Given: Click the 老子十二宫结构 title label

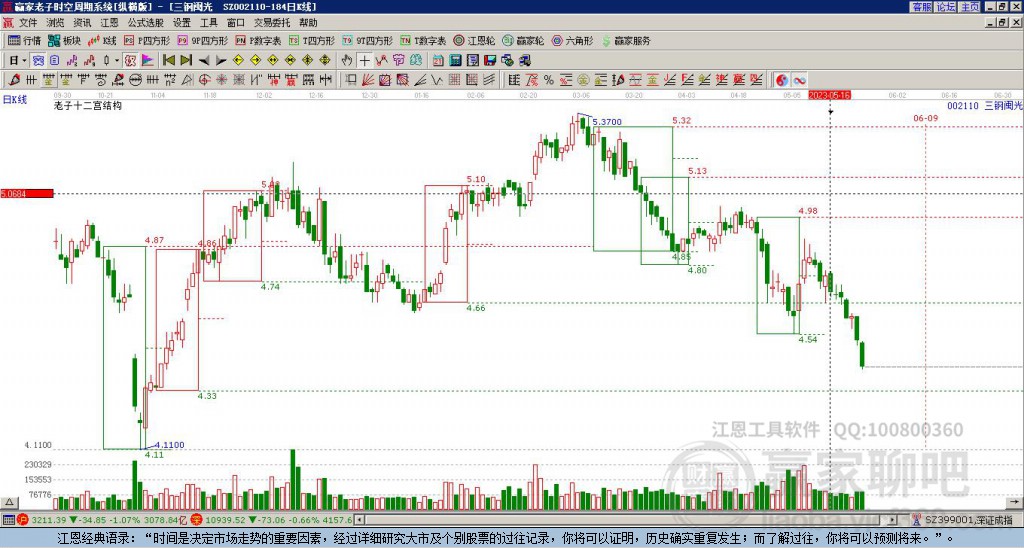Looking at the screenshot, I should (88, 105).
